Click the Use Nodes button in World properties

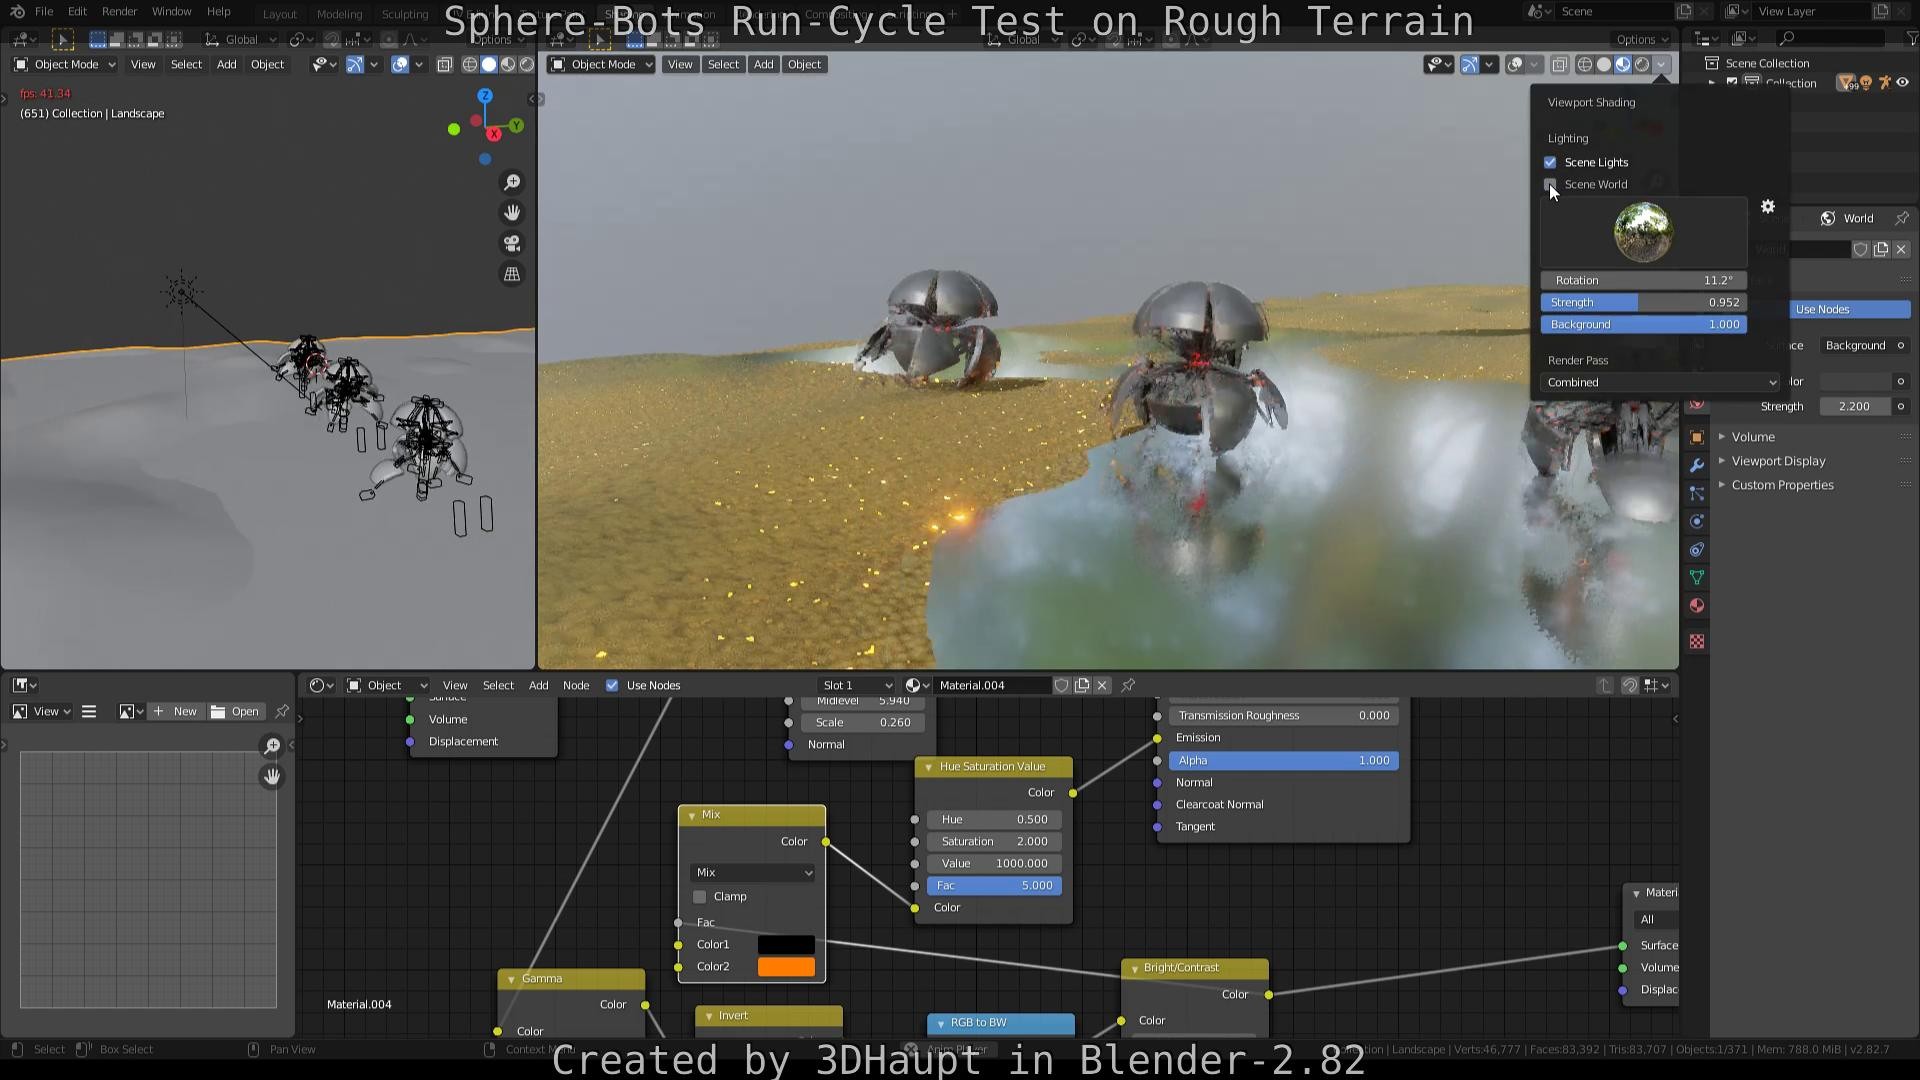tap(1848, 309)
